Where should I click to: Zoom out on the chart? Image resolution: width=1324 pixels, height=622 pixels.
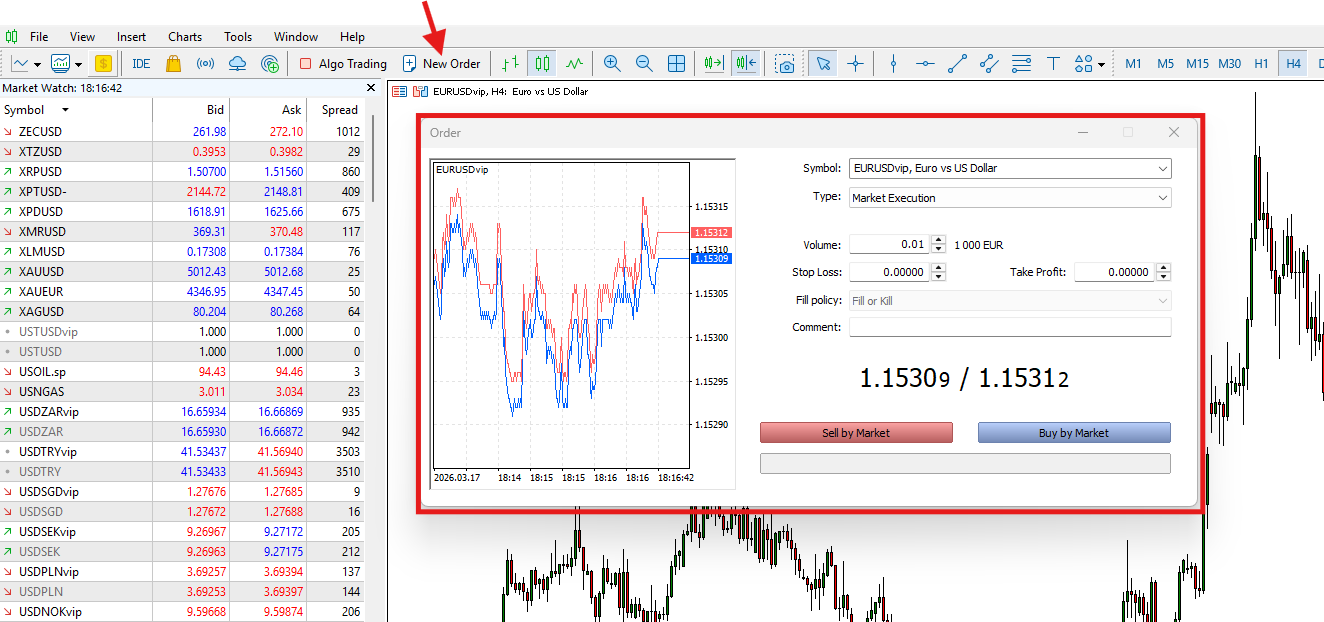[644, 63]
